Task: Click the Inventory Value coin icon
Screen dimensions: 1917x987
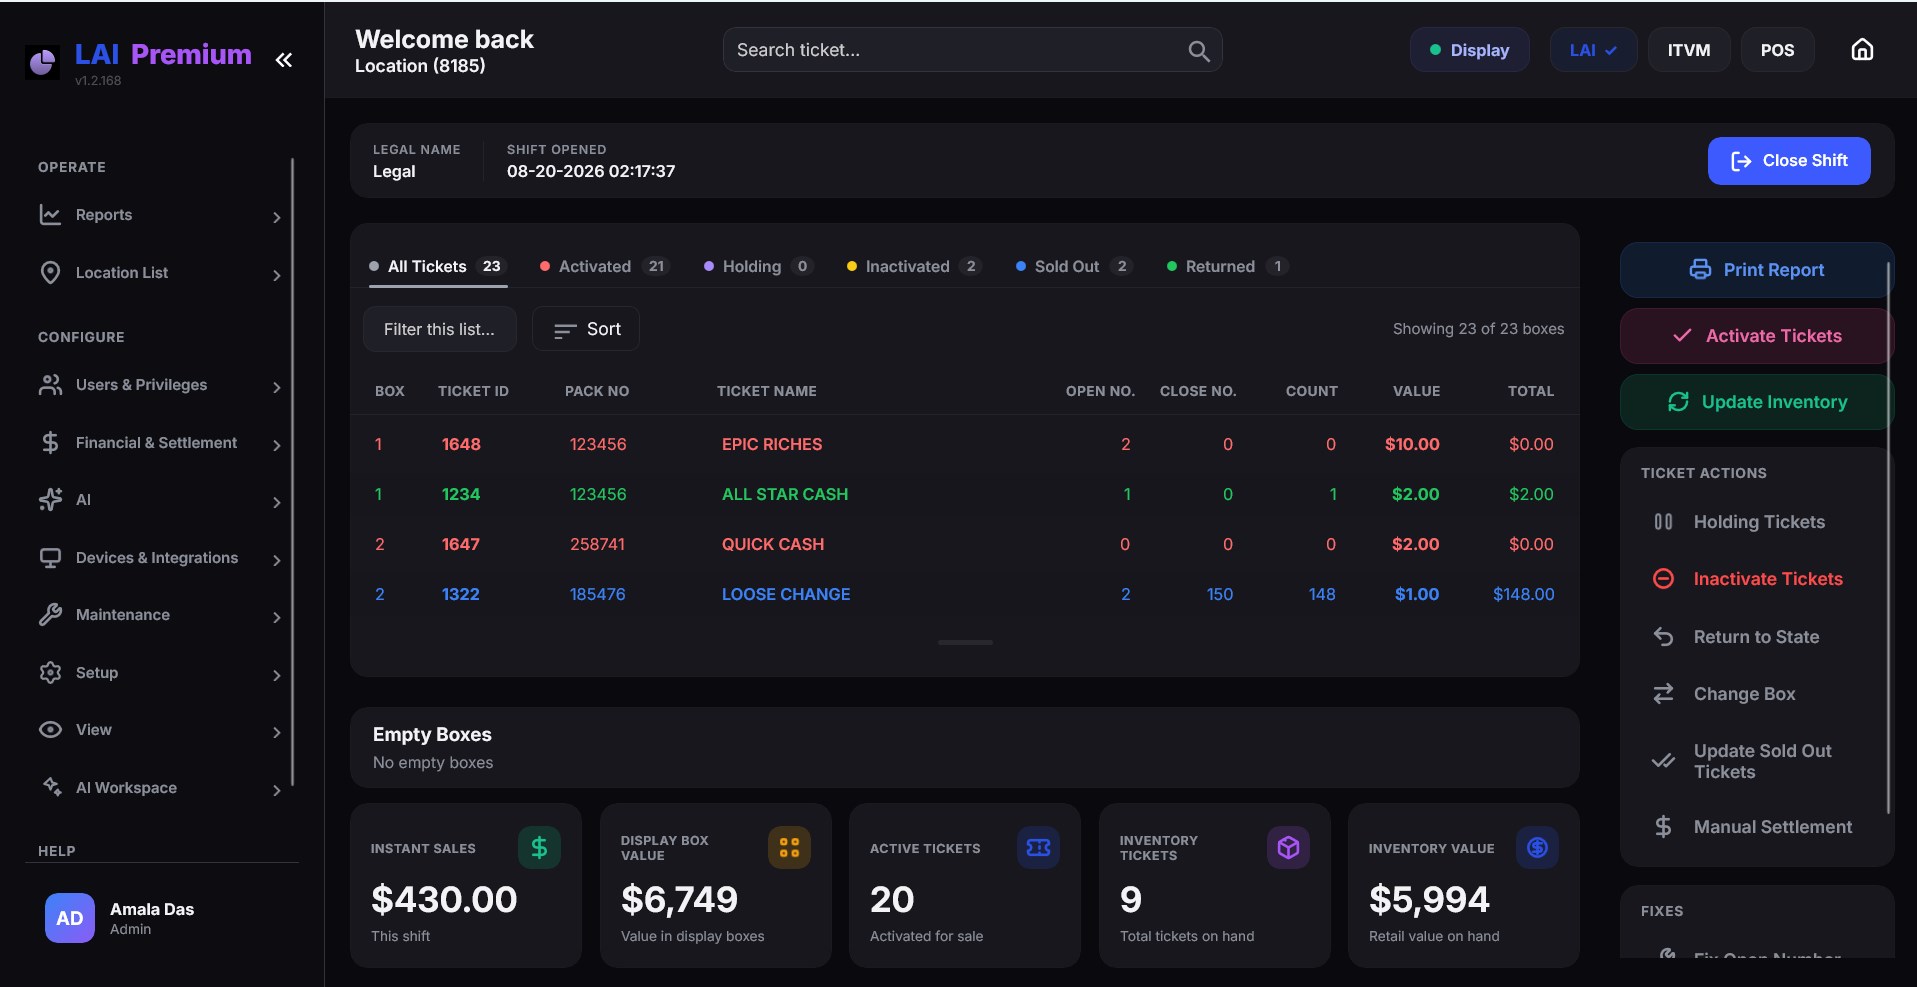Action: (x=1537, y=848)
